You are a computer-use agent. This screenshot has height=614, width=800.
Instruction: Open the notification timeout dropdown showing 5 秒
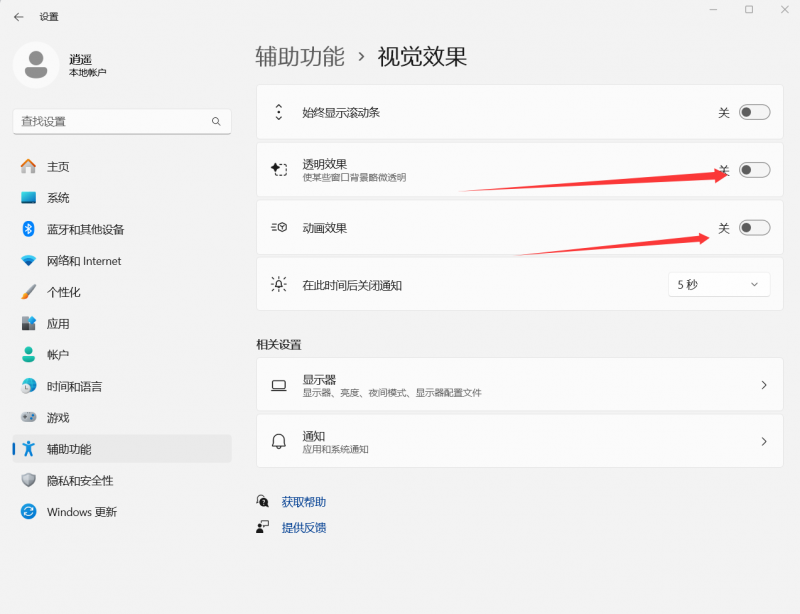click(718, 285)
